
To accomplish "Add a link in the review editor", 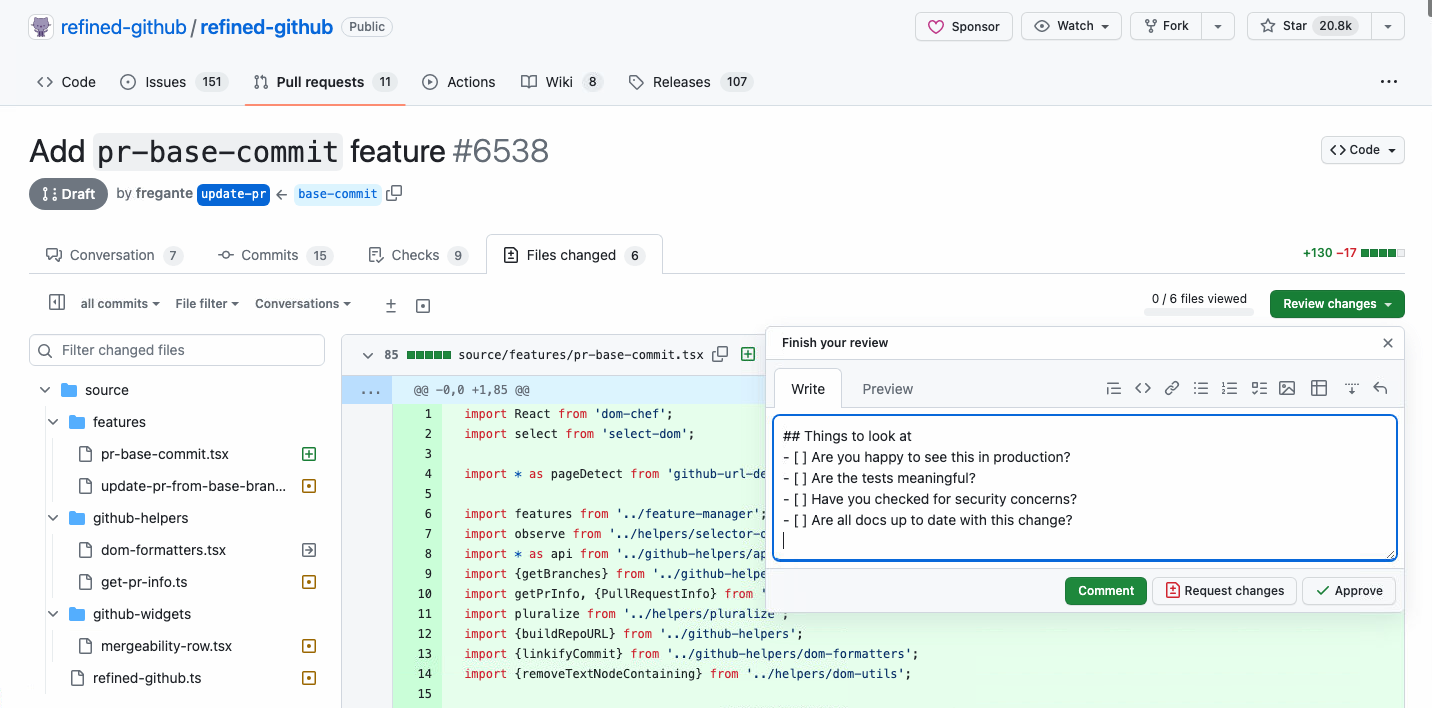I will tap(1172, 388).
